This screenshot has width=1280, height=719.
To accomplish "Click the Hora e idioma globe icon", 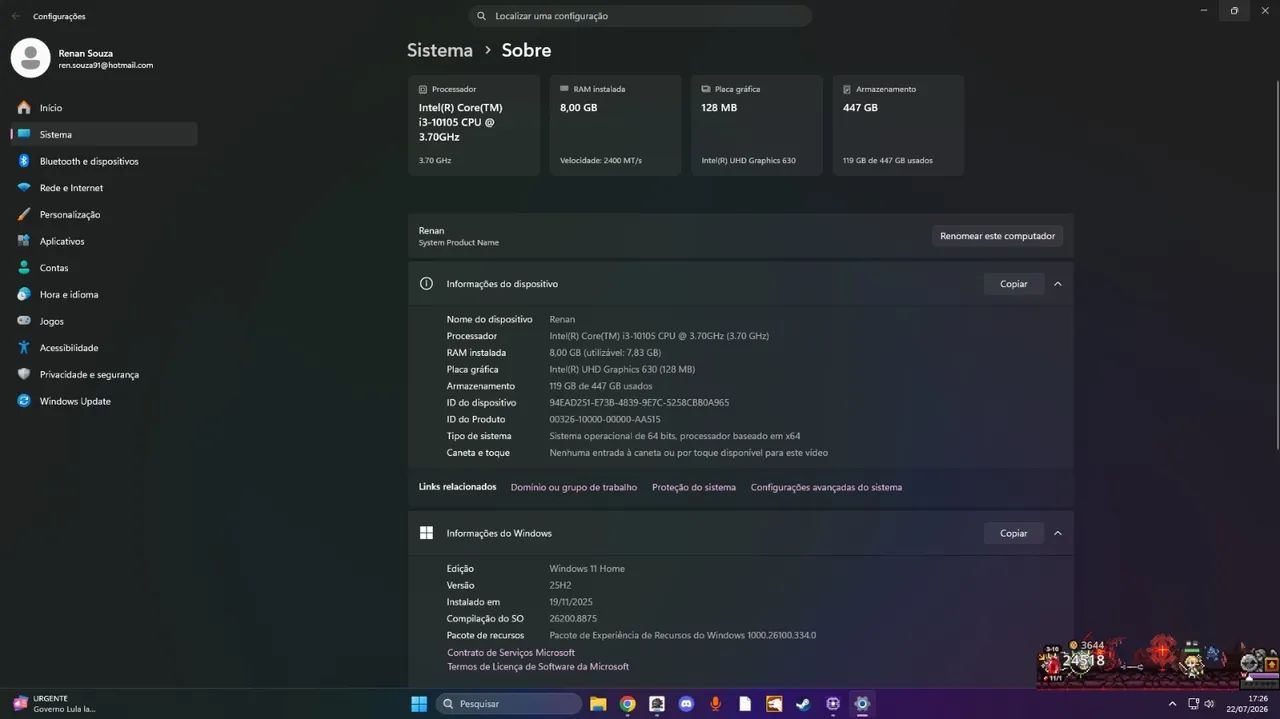I will [24, 294].
